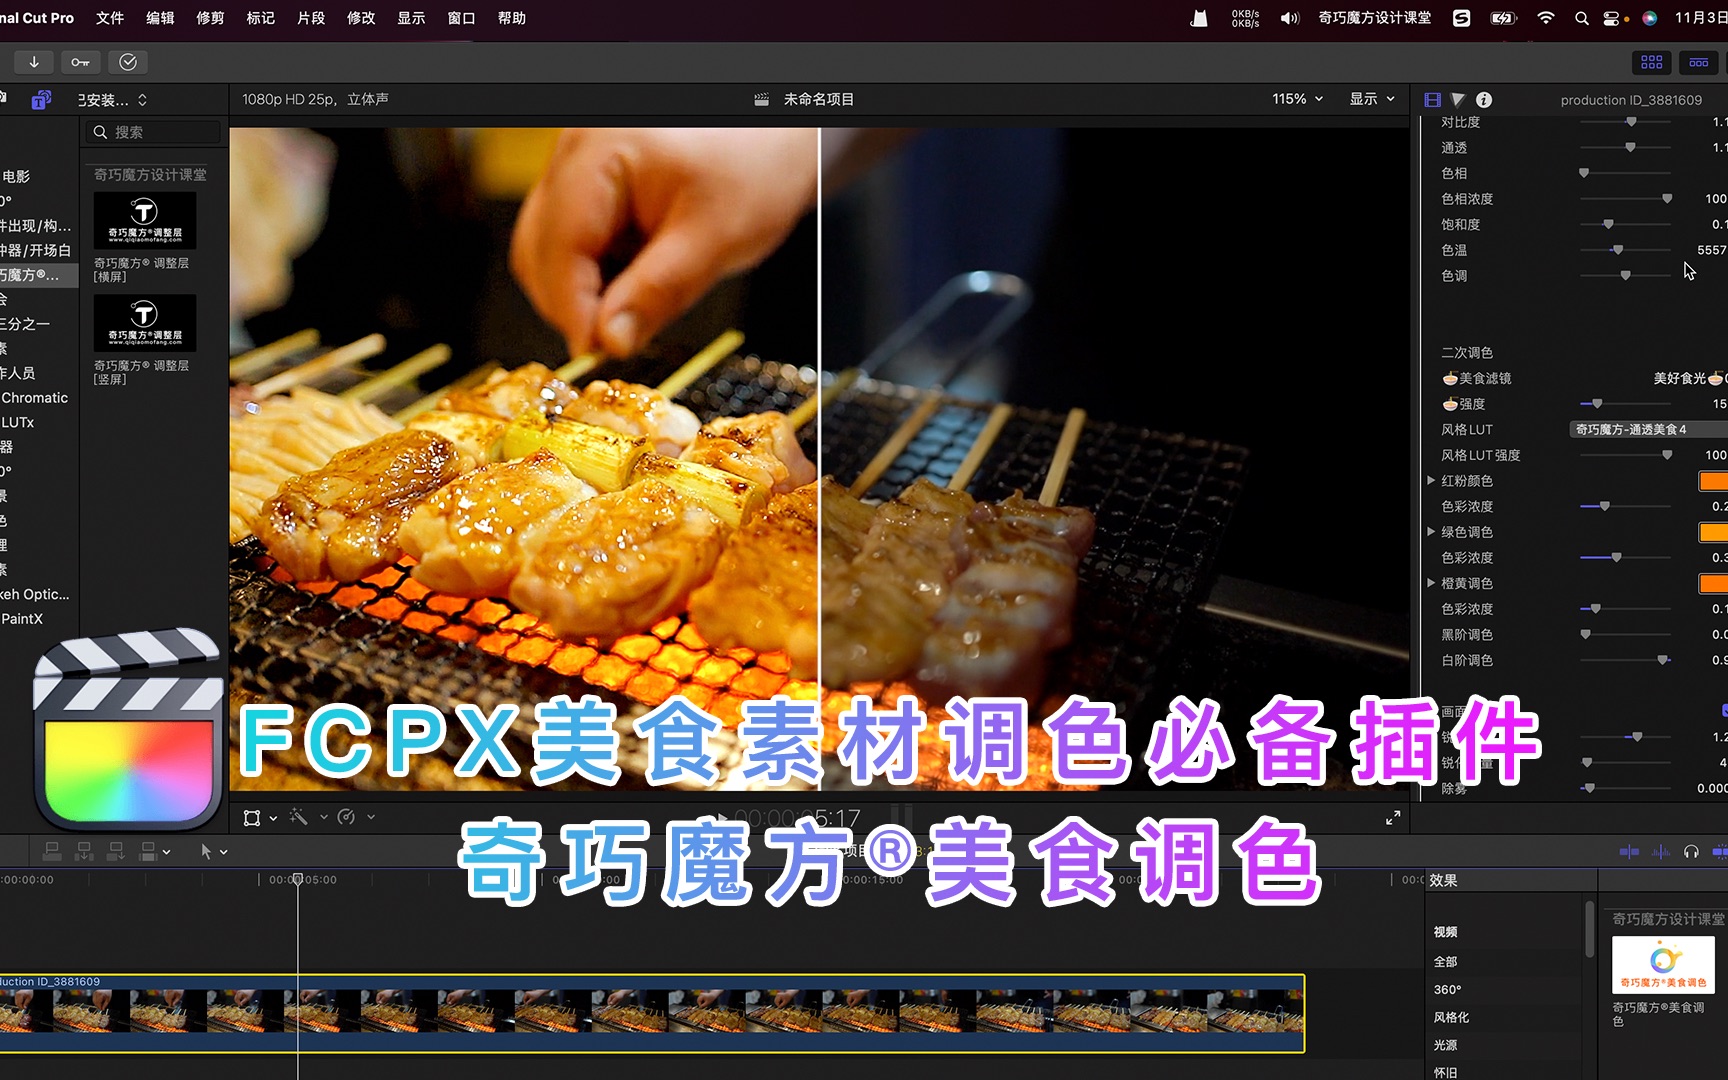Screen dimensions: 1728x1080
Task: Click the append clip icon
Action: coord(116,851)
